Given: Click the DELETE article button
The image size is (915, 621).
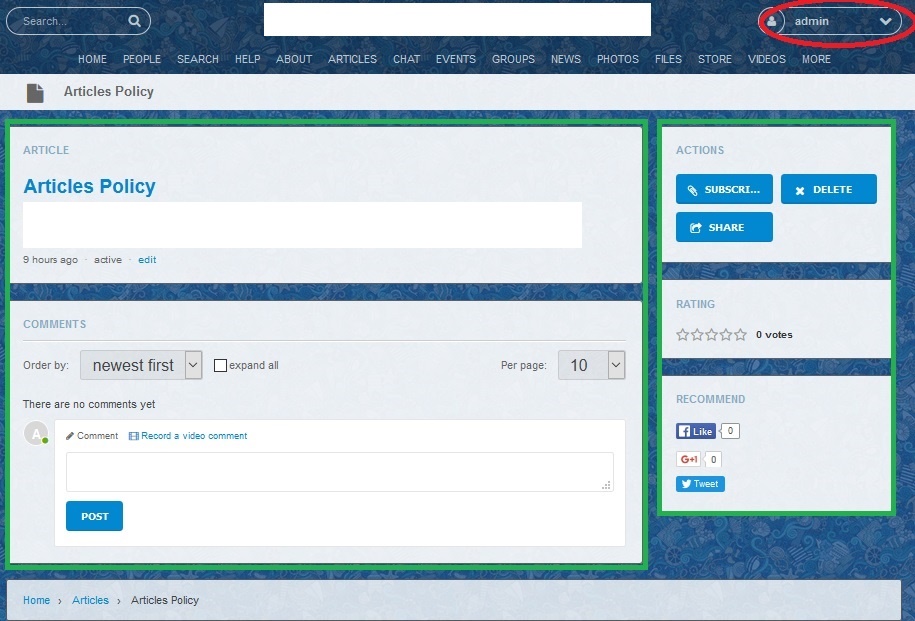Looking at the screenshot, I should tap(828, 189).
